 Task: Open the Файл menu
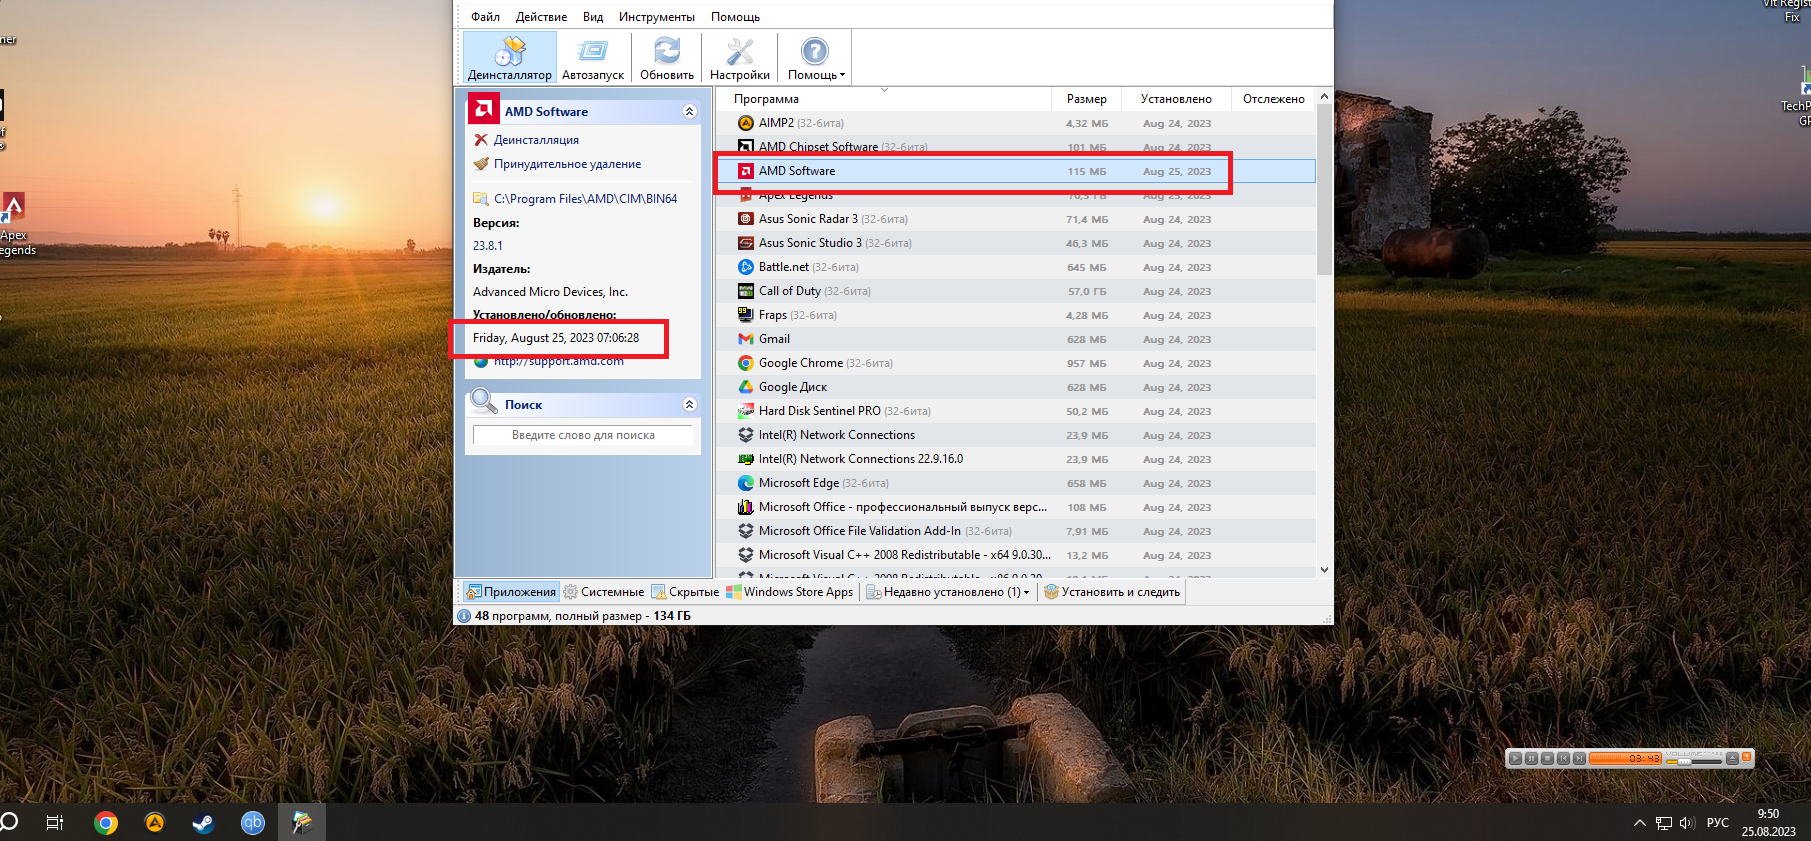point(486,17)
